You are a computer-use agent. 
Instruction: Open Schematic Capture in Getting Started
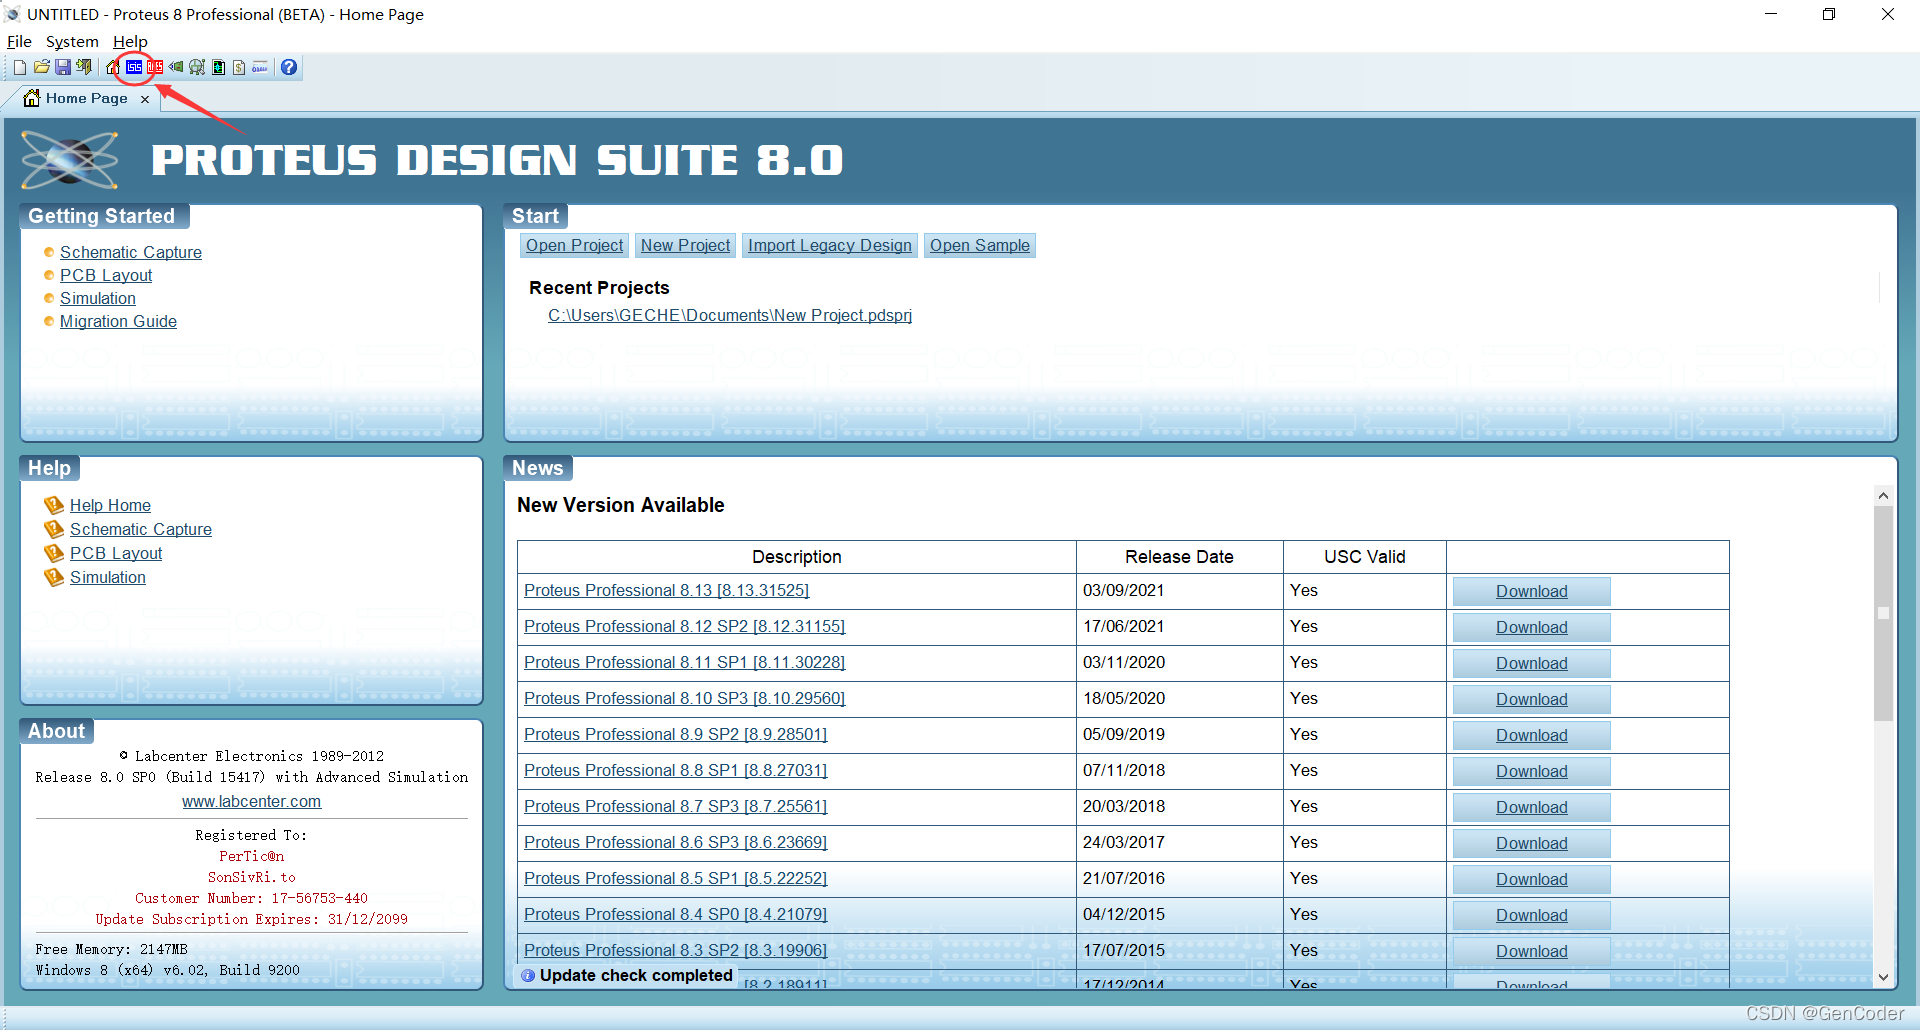coord(131,252)
